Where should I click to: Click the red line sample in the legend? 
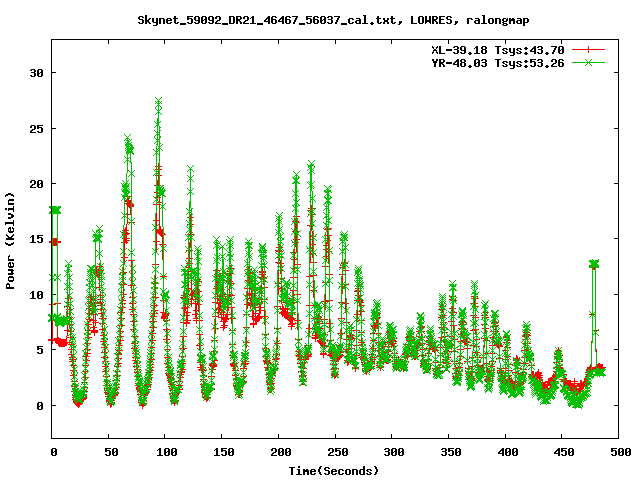click(588, 50)
